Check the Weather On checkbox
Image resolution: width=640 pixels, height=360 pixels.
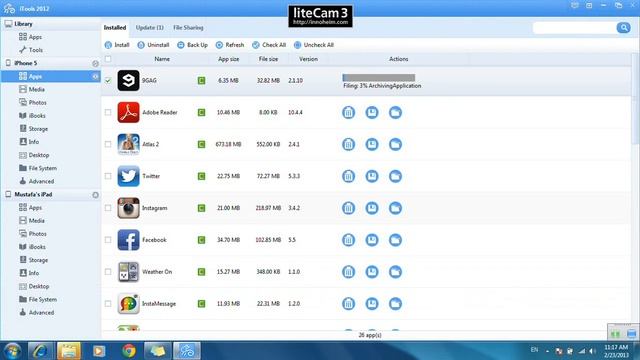click(x=108, y=271)
